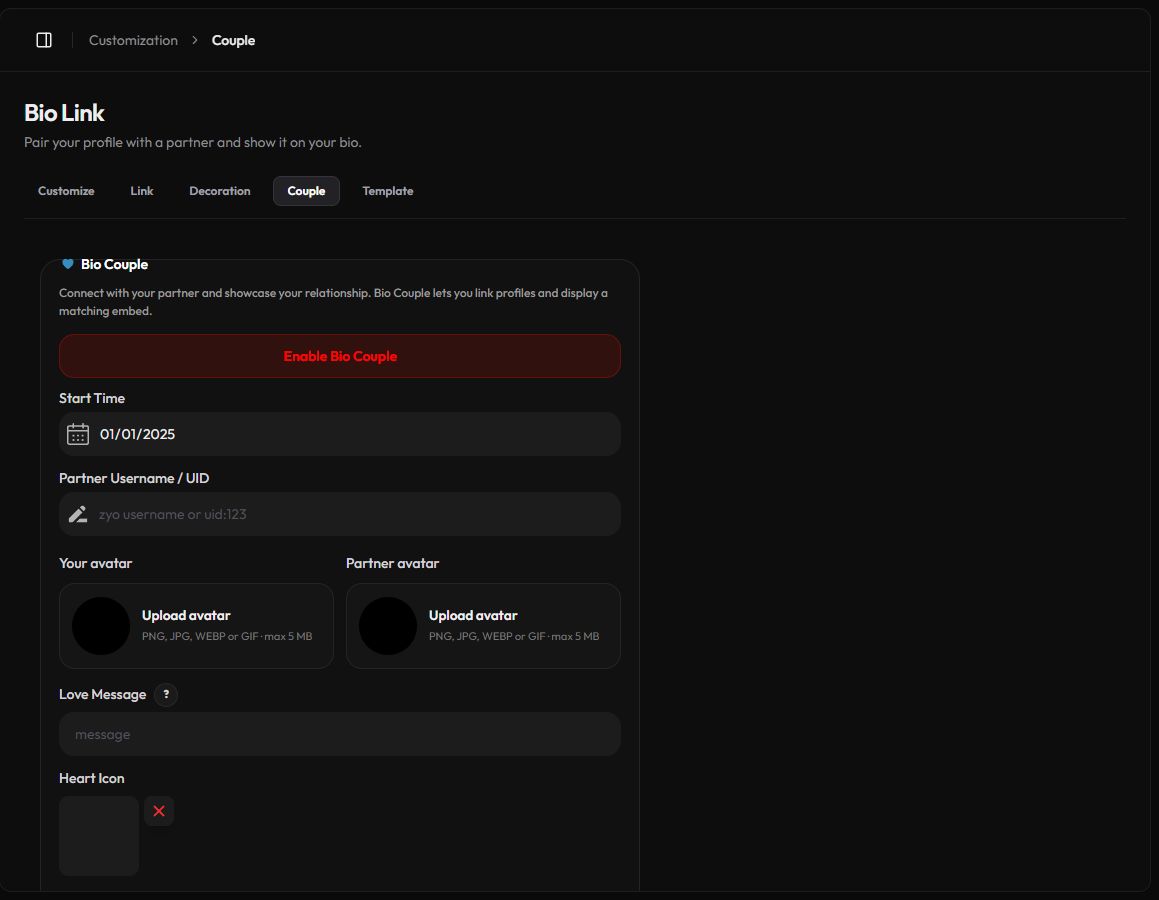
Task: Click the Your avatar circle preview
Action: point(101,626)
